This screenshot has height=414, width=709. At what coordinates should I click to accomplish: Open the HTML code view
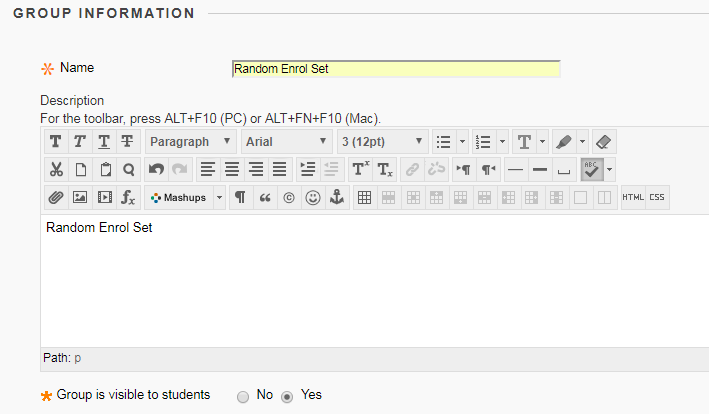tap(633, 198)
